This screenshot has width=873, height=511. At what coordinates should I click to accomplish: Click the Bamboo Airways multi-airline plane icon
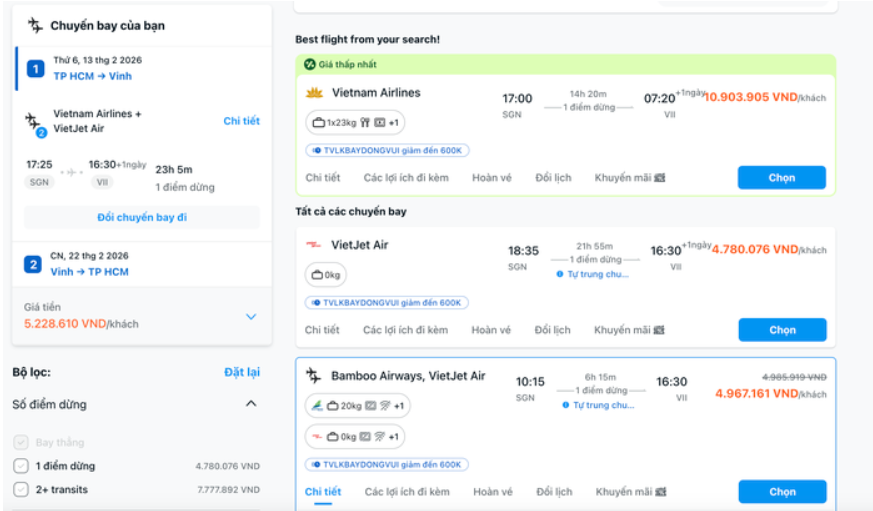314,376
